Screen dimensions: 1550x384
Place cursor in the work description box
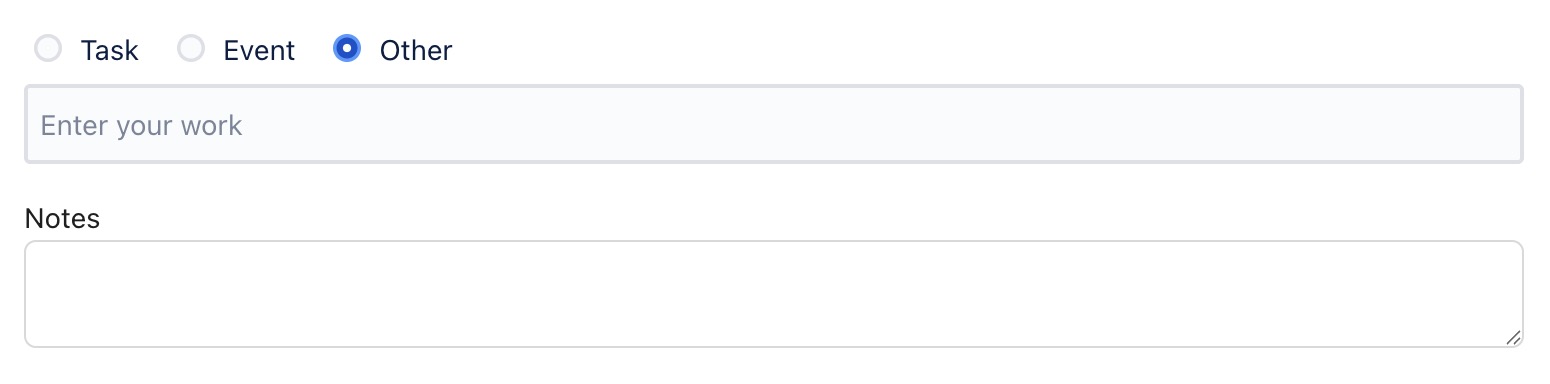[774, 125]
